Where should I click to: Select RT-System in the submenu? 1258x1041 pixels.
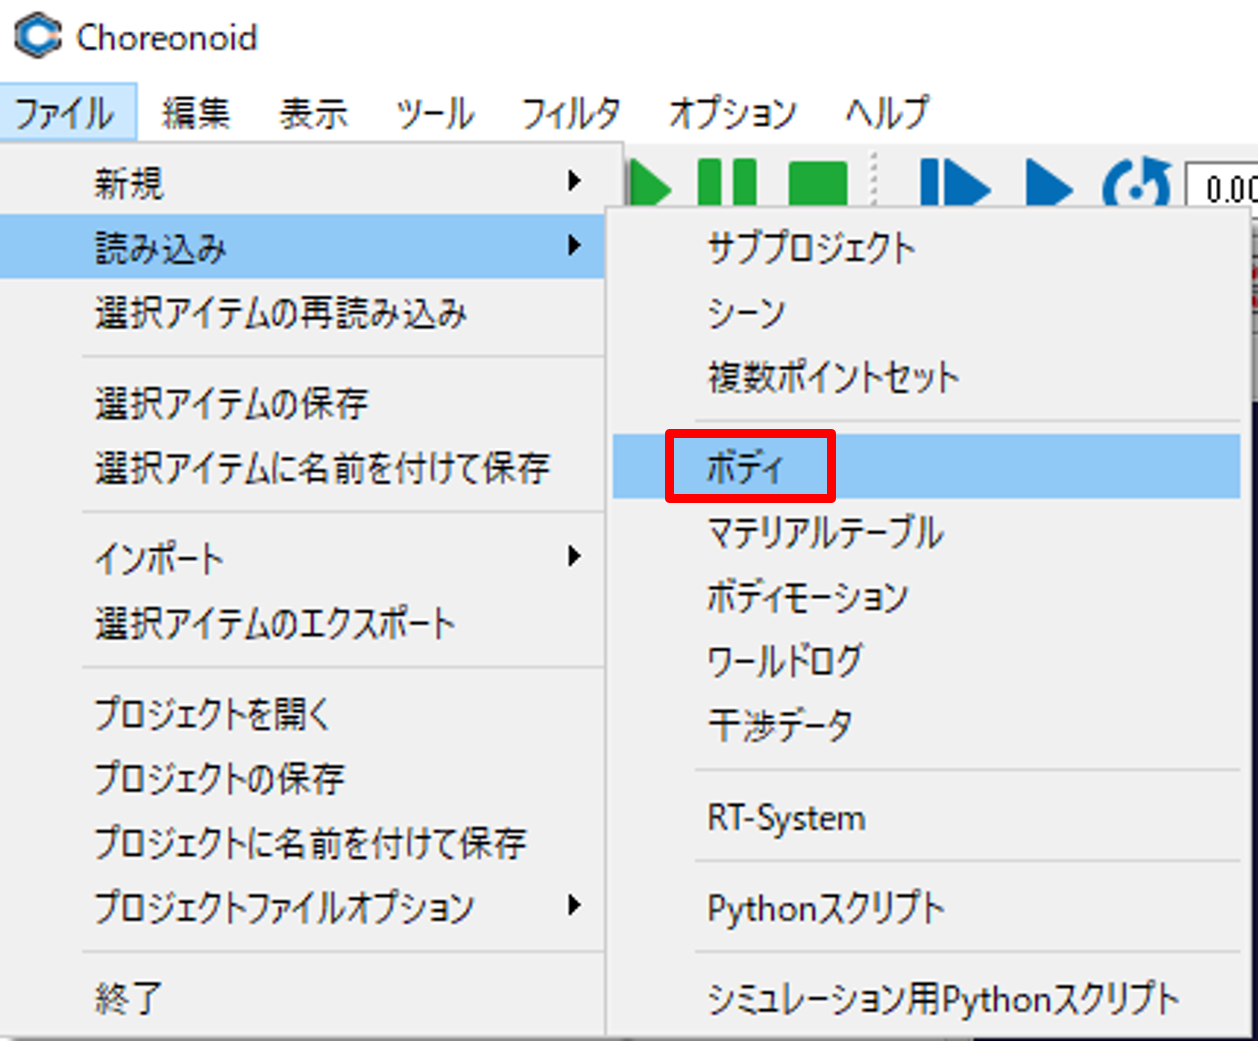pyautogui.click(x=926, y=817)
